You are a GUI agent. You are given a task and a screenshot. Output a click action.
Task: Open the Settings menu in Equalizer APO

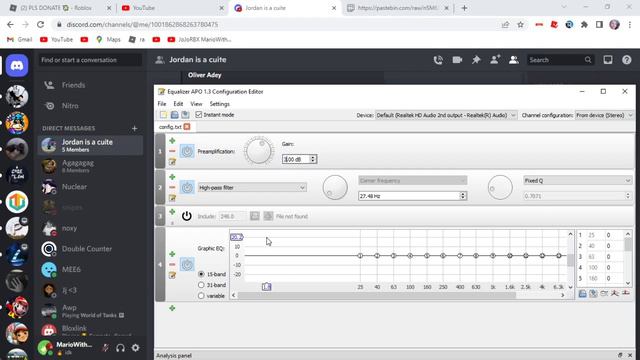tap(220, 104)
